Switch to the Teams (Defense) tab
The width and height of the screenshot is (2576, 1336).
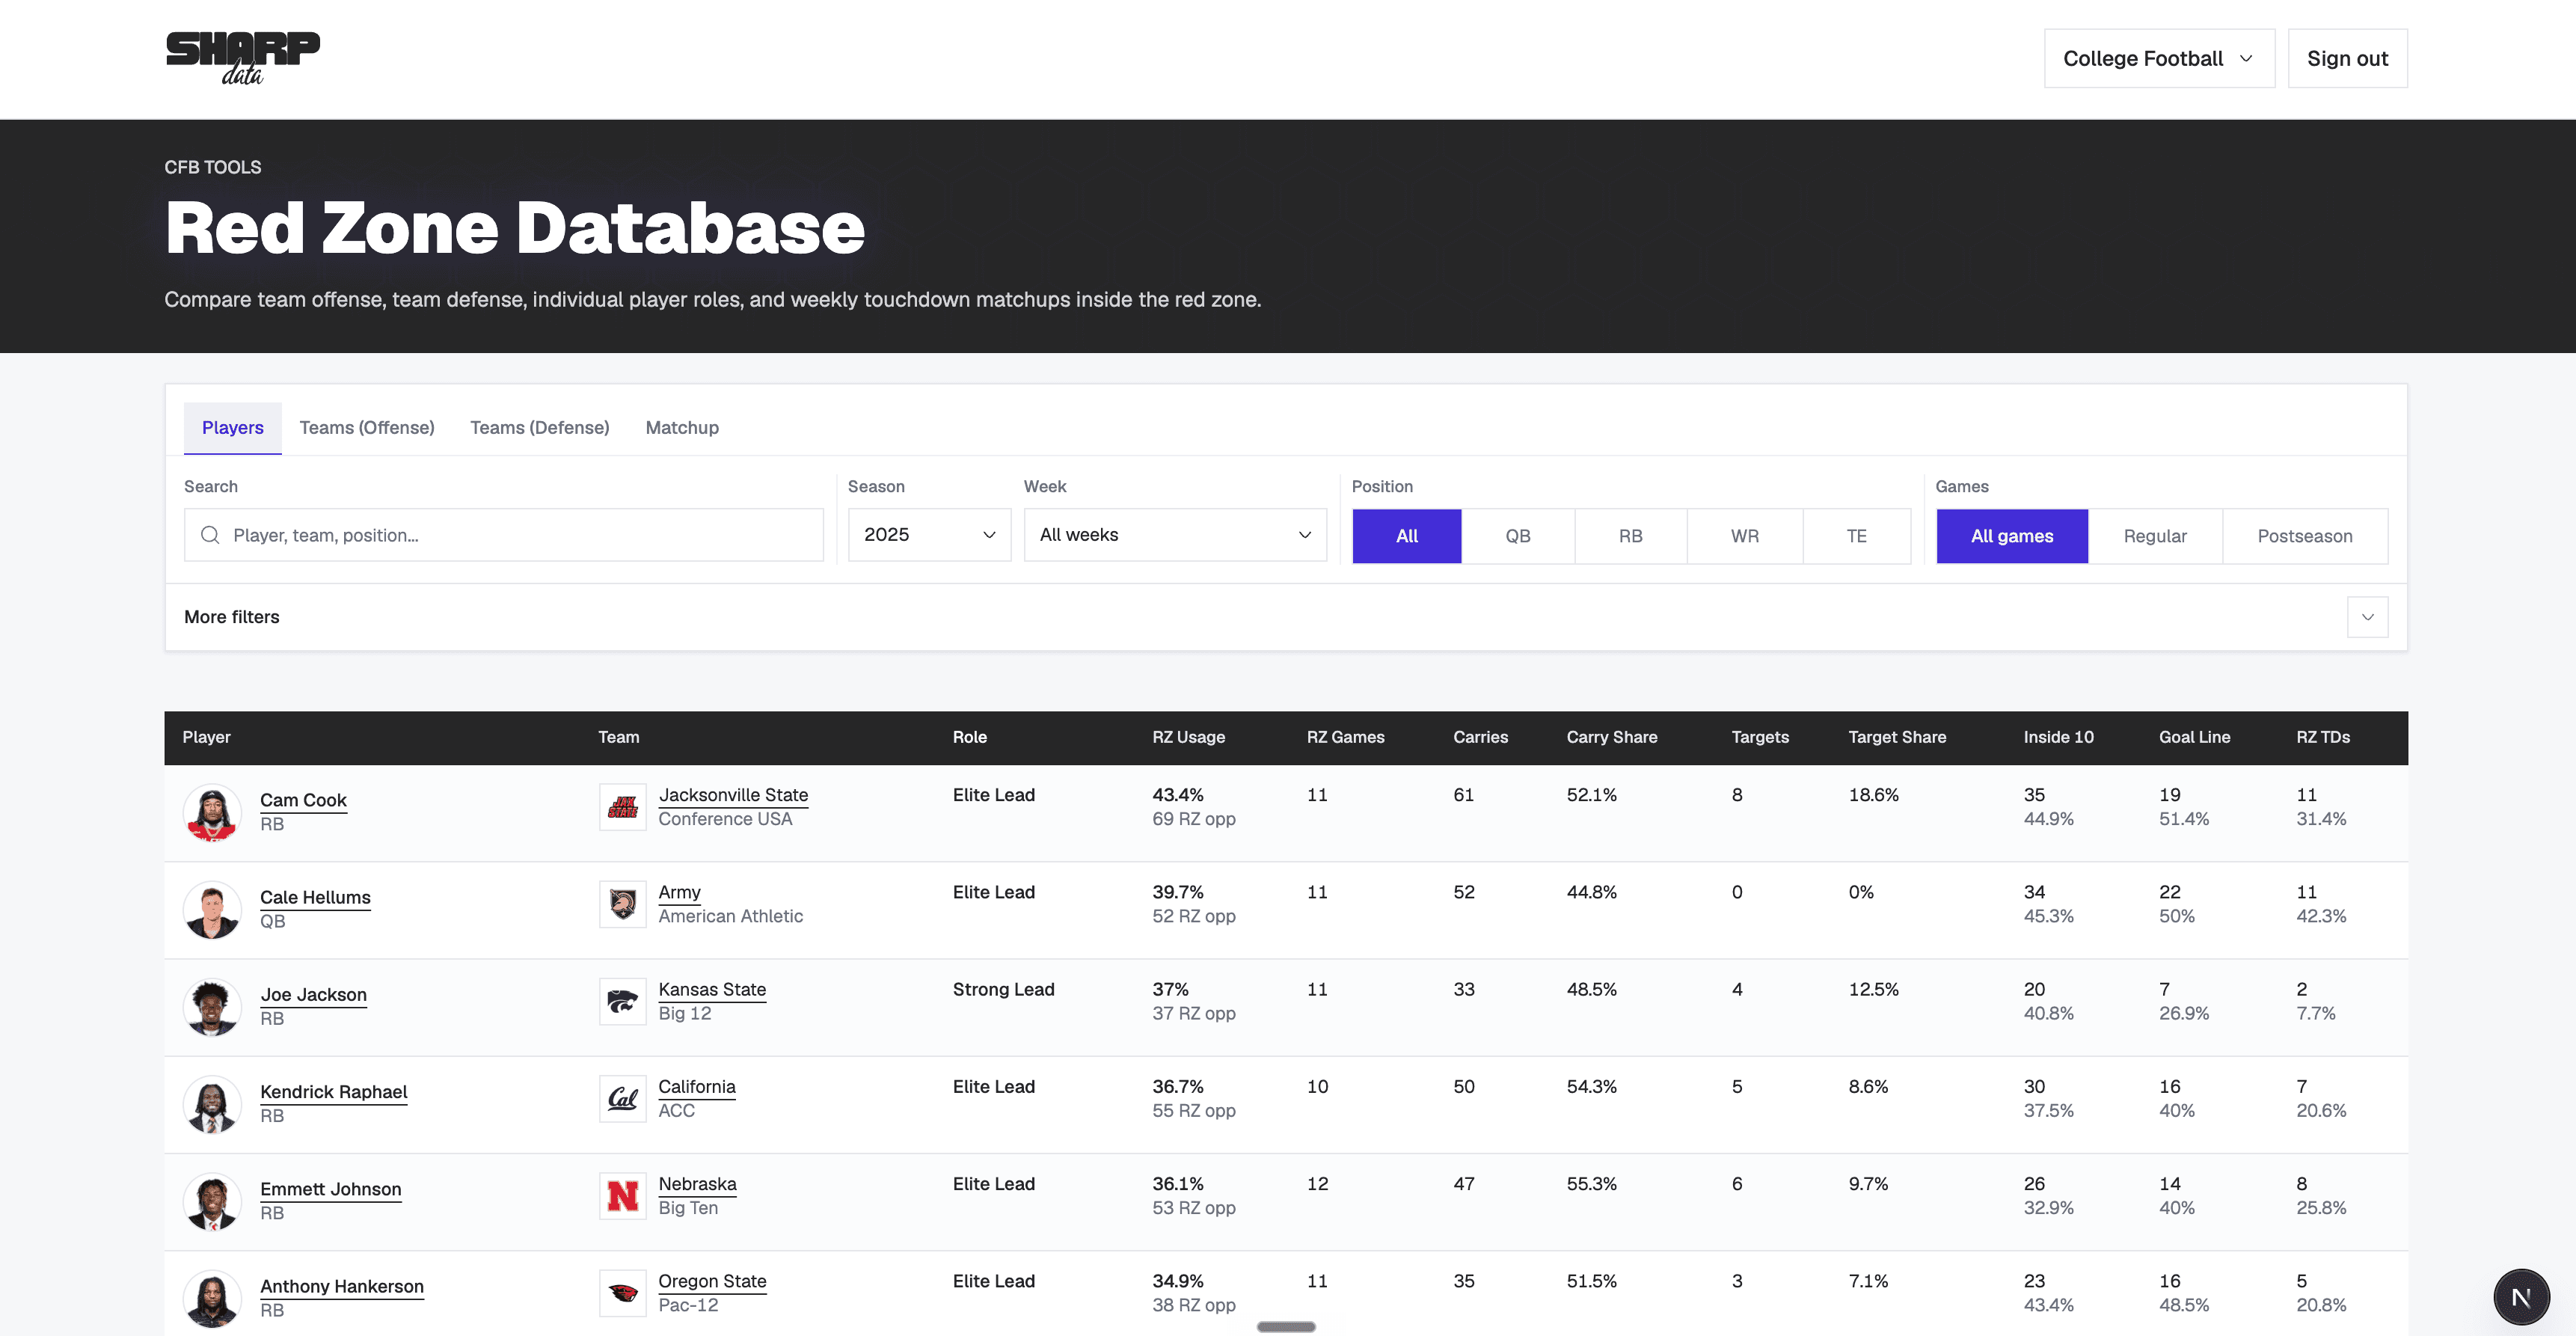coord(540,428)
